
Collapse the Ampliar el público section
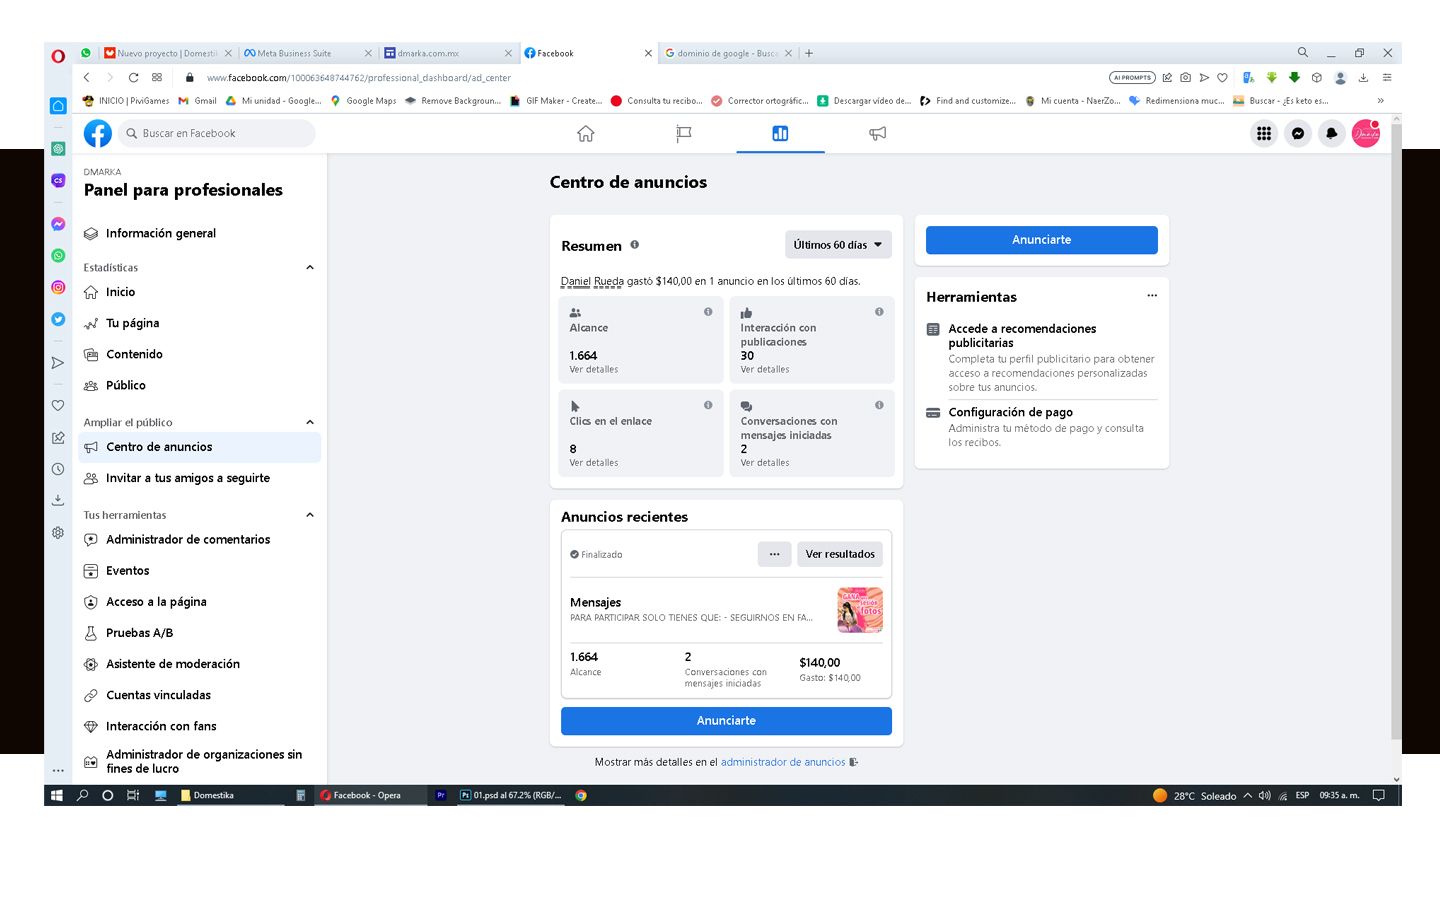coord(310,422)
